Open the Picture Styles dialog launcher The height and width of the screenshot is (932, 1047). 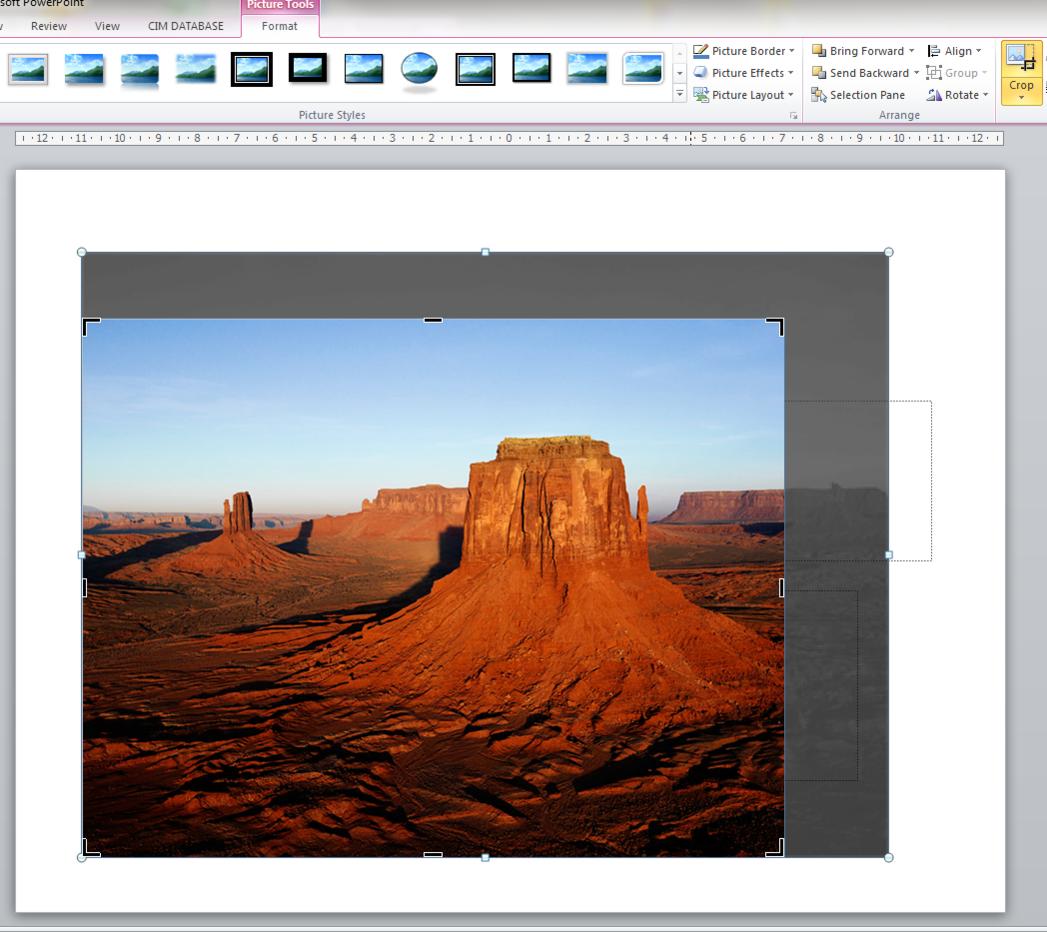pyautogui.click(x=793, y=115)
